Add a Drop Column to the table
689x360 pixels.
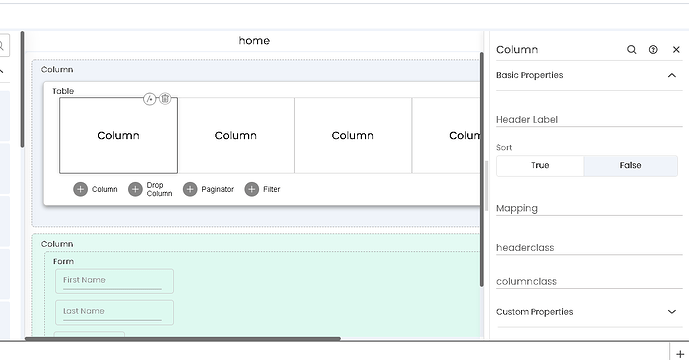(x=135, y=189)
